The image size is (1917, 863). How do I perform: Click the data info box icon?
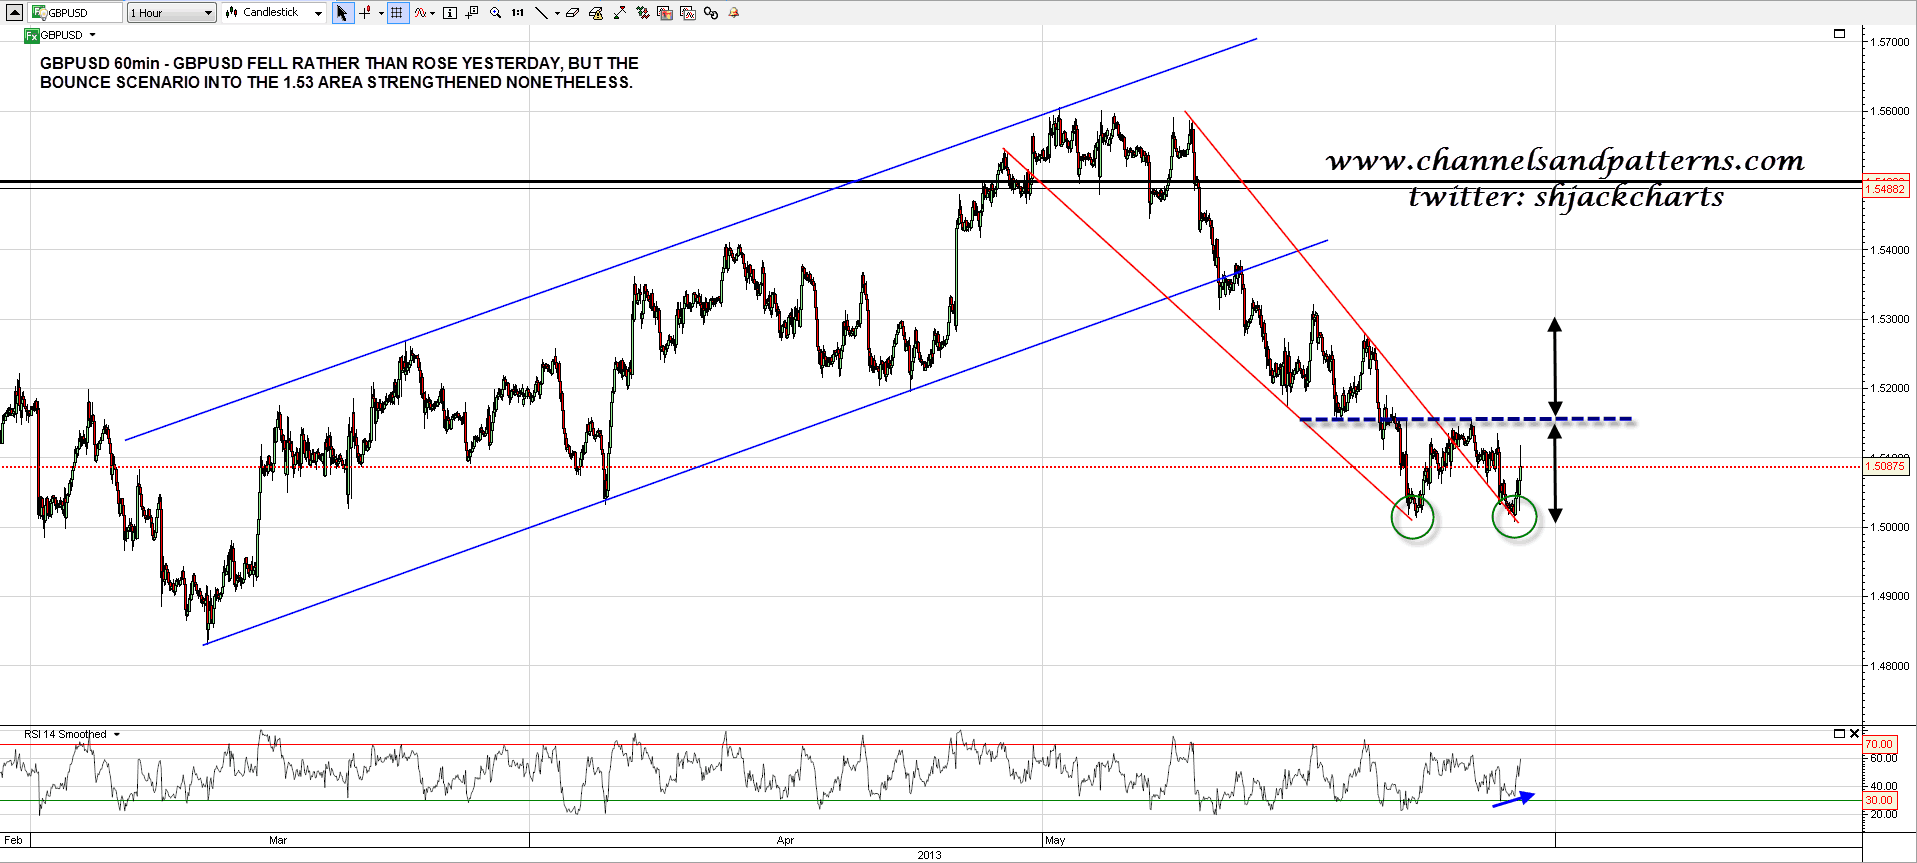click(x=450, y=13)
